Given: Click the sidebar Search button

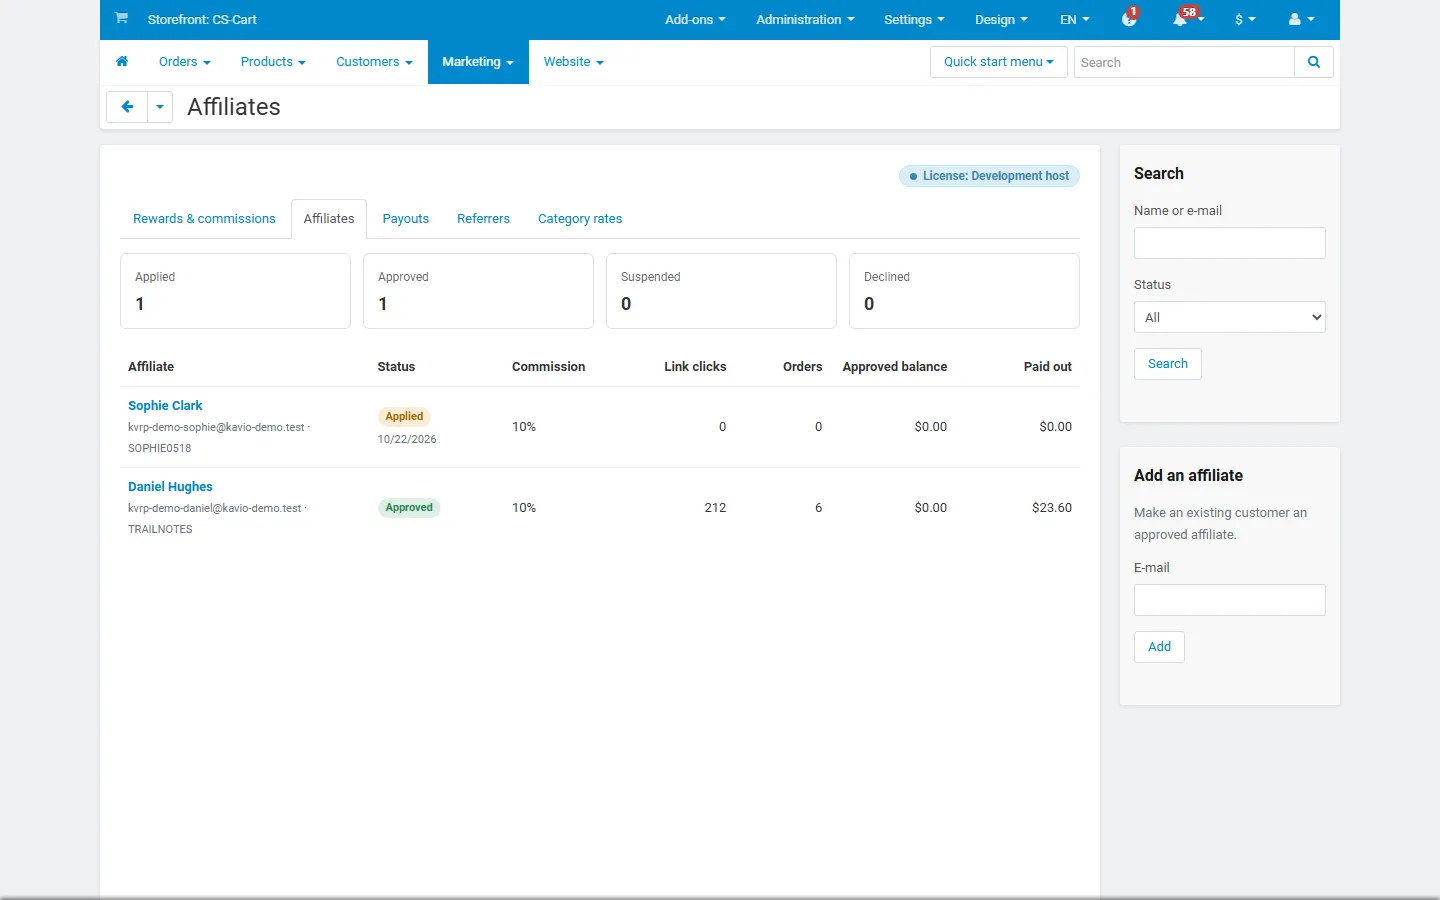Looking at the screenshot, I should coord(1168,364).
